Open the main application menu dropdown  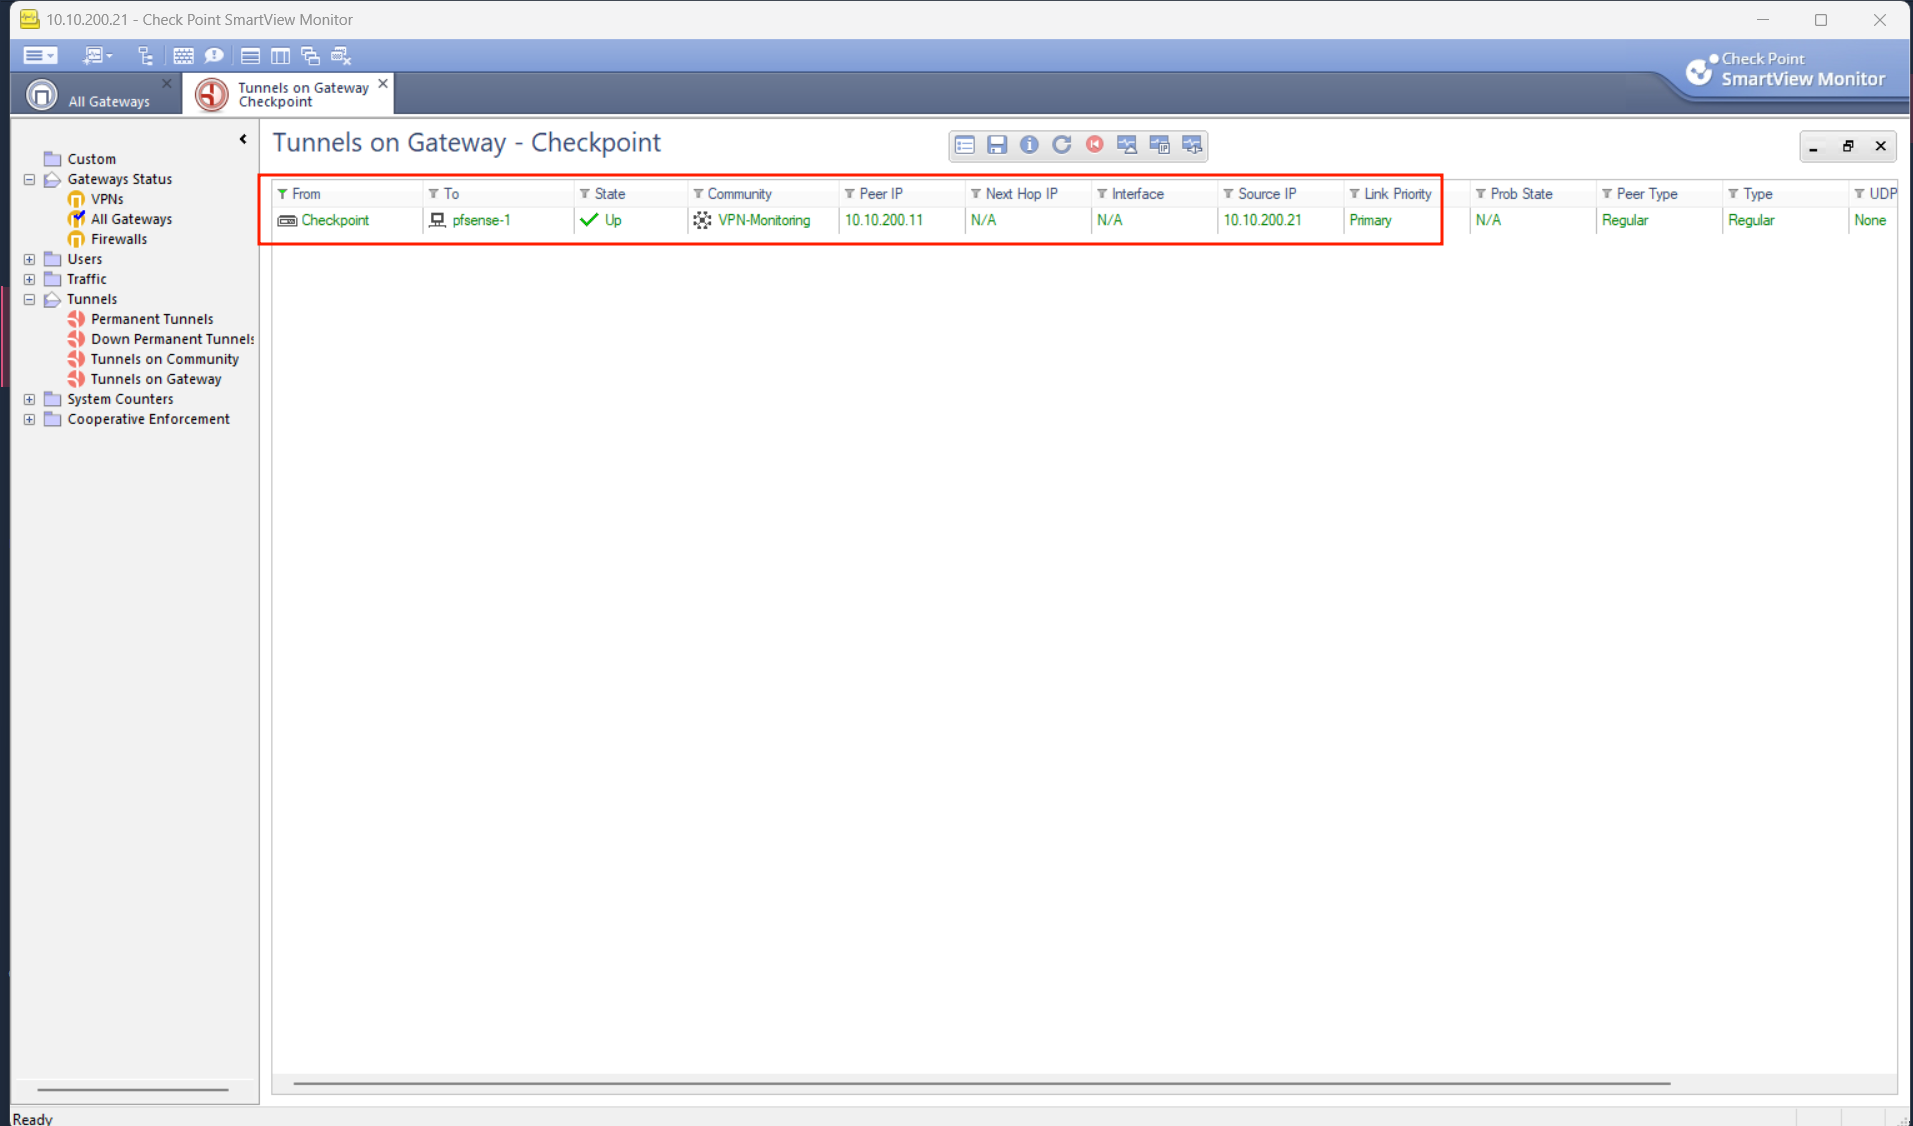click(40, 56)
